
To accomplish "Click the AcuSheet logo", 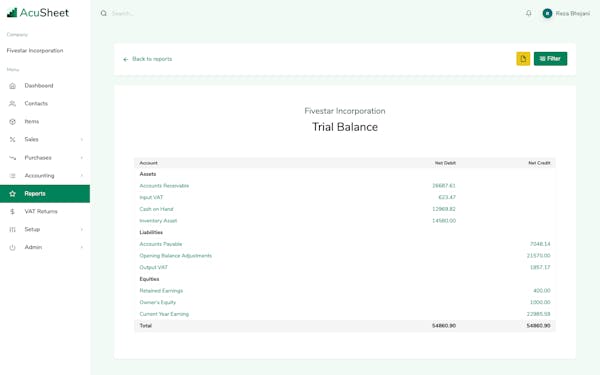I will click(38, 13).
